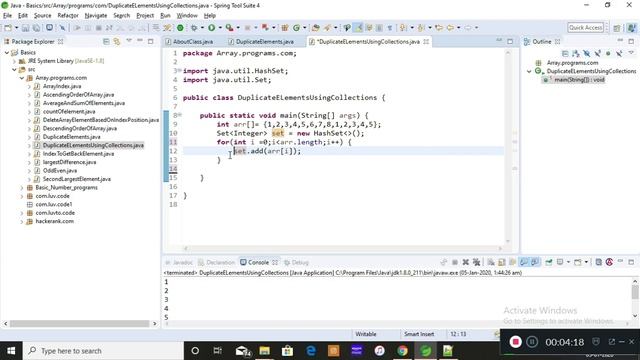Switch to the Debug tab in the bottom panel
Screen dimensions: 640x360
[297, 262]
